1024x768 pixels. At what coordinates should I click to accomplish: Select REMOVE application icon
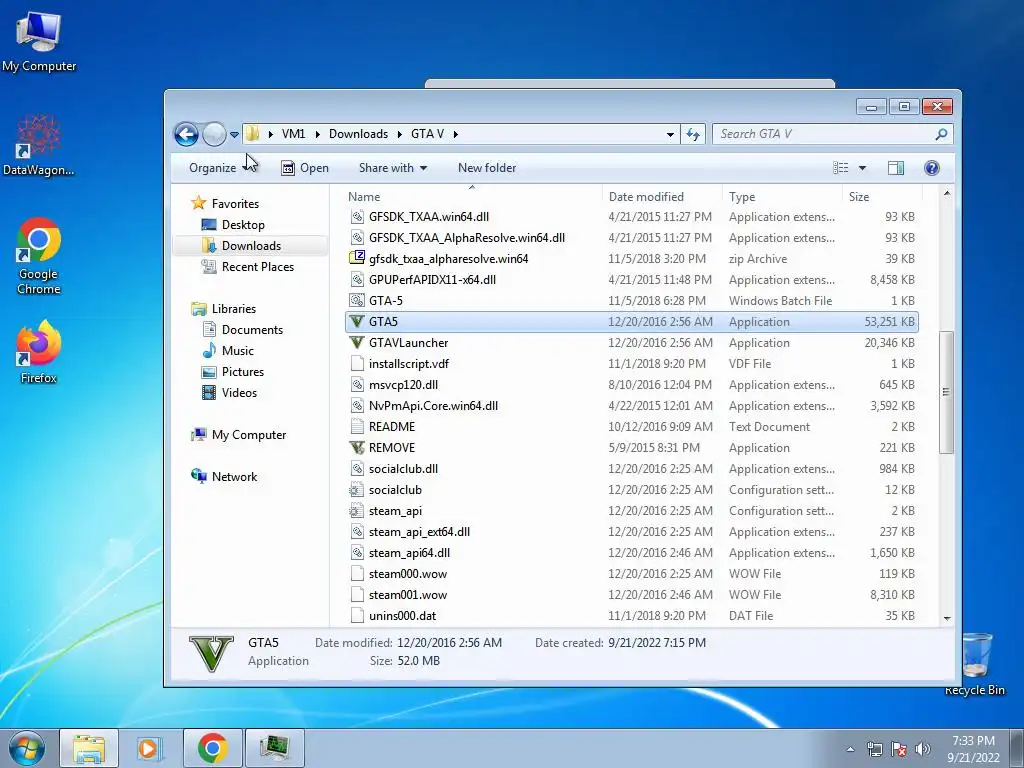(357, 447)
